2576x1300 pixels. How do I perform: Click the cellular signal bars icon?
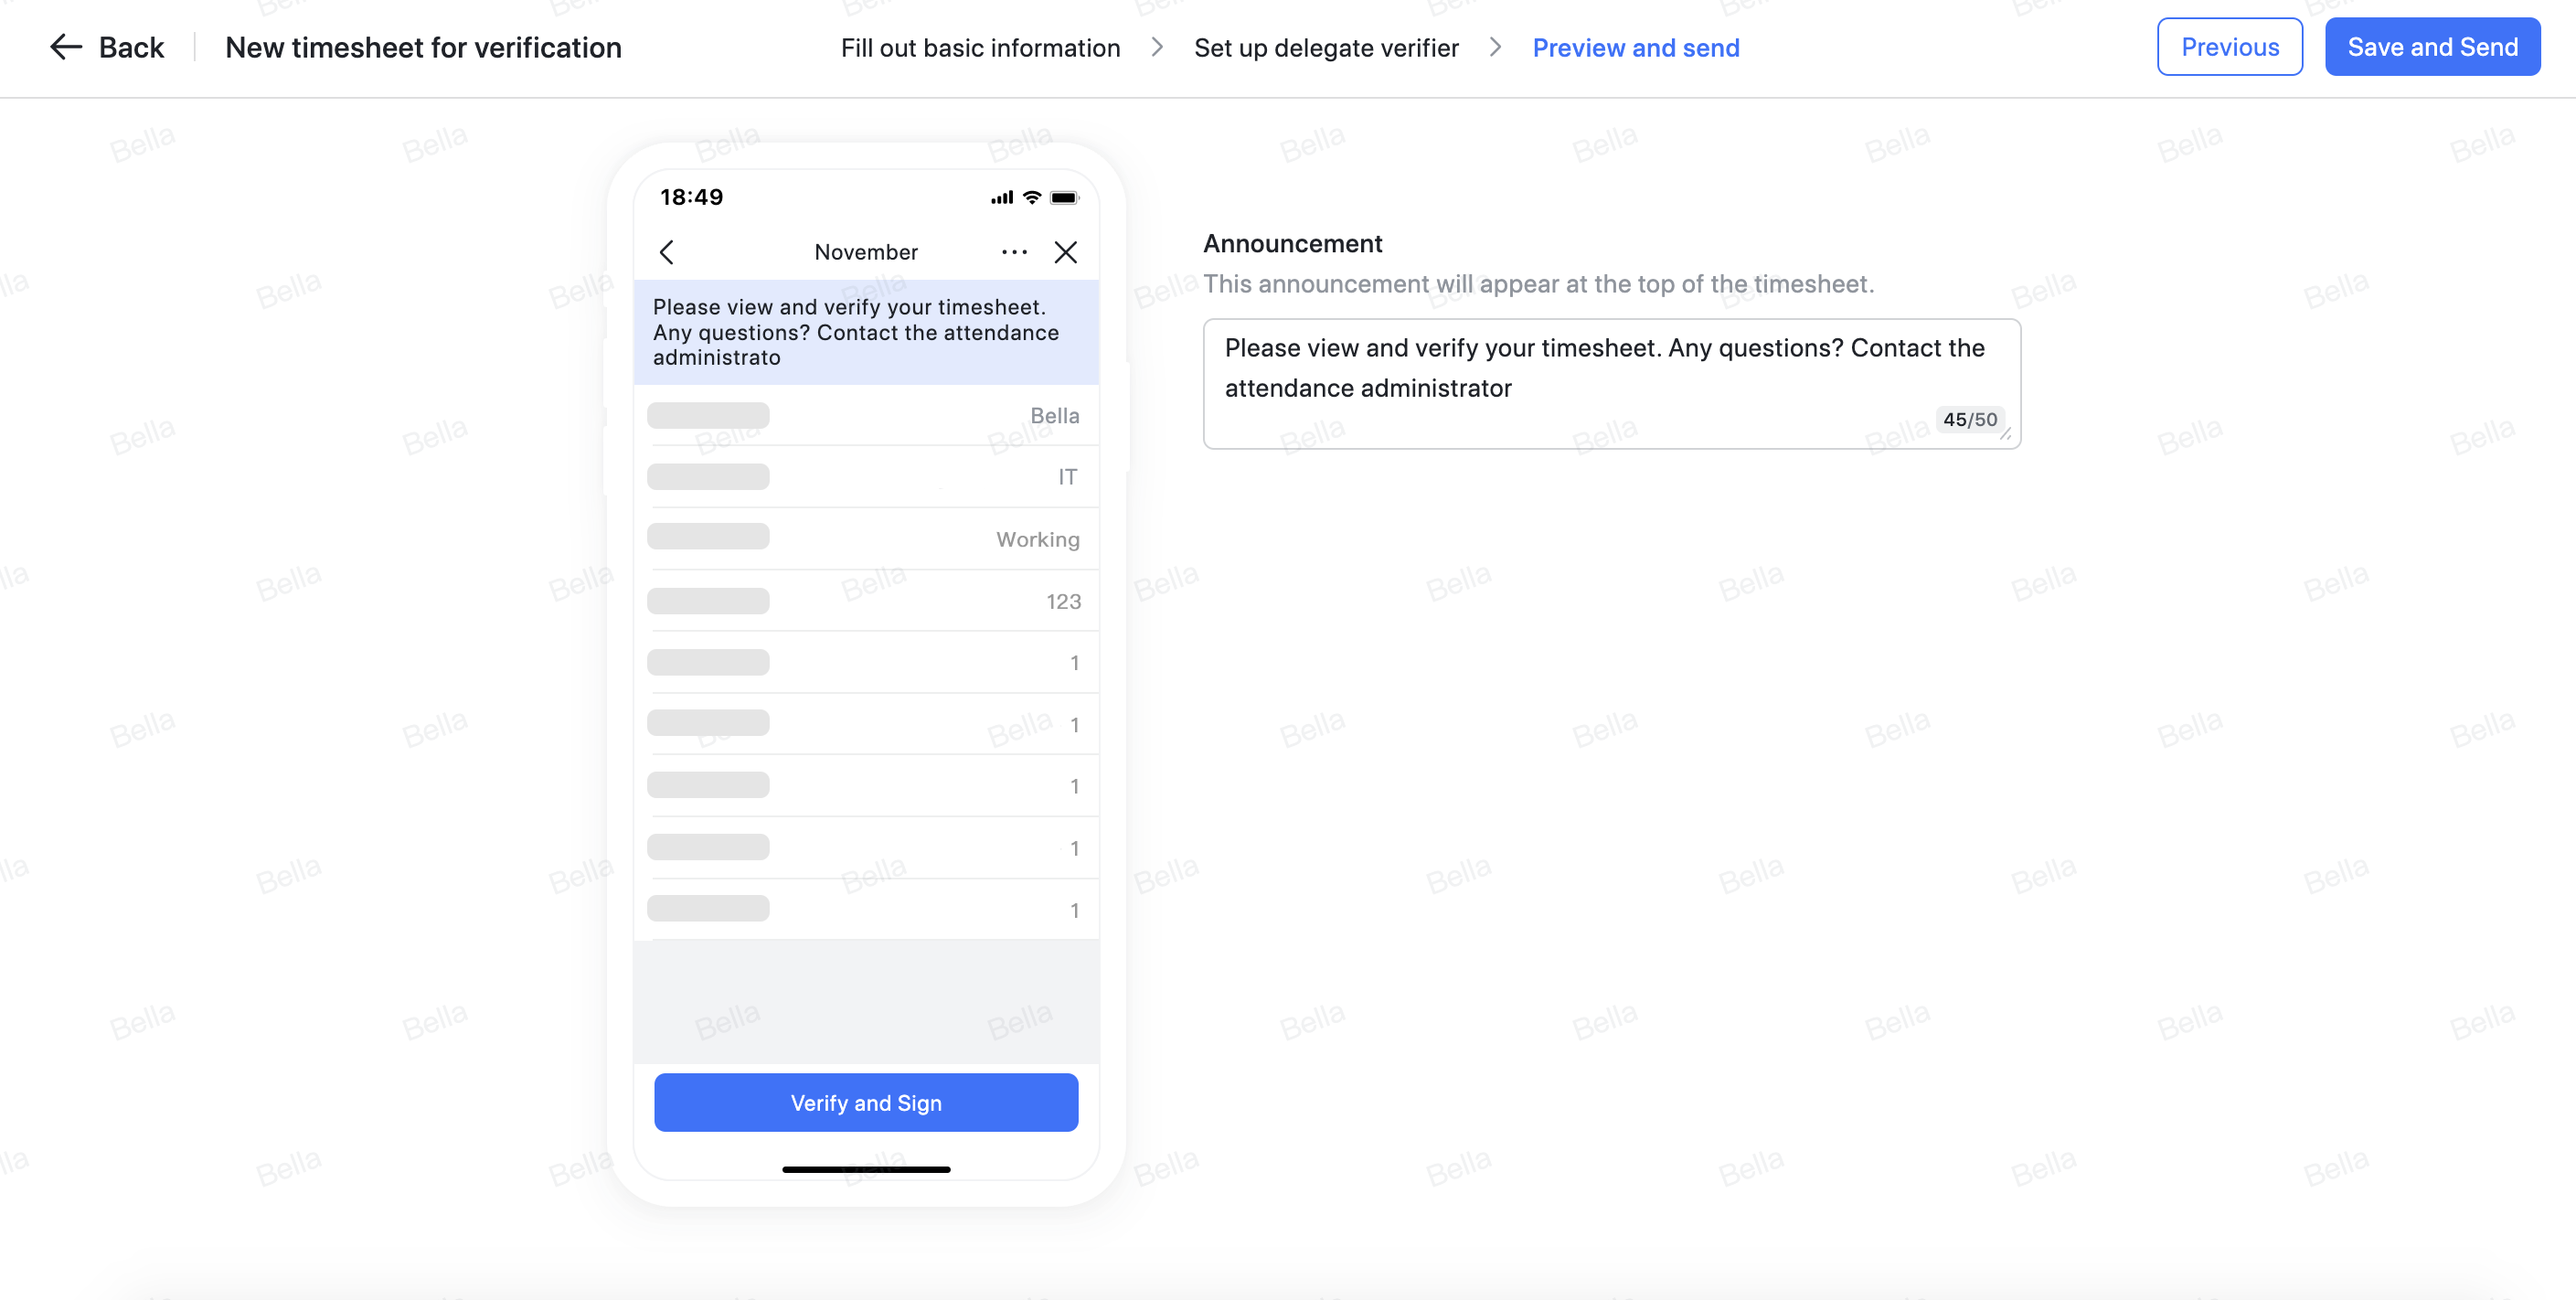(x=1000, y=197)
